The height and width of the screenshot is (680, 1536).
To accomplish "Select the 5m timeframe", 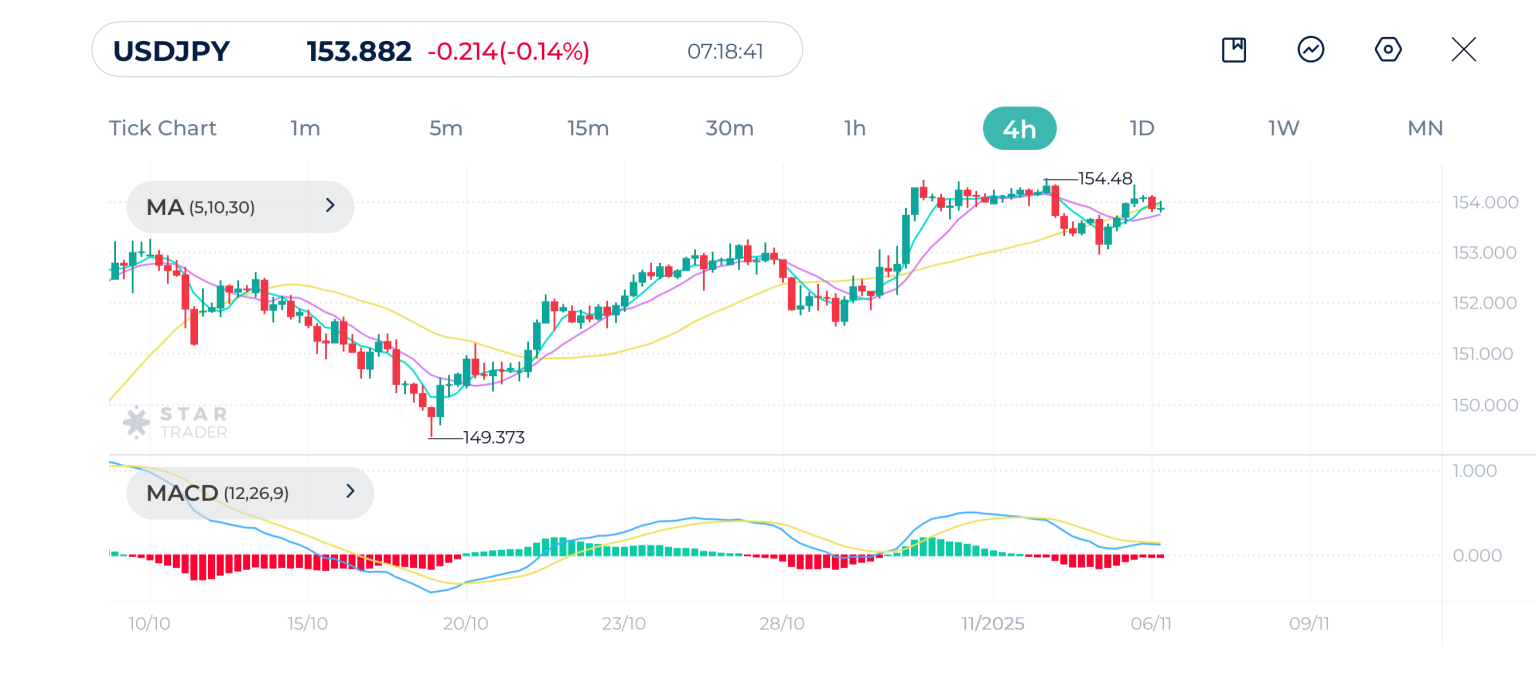I will point(446,128).
